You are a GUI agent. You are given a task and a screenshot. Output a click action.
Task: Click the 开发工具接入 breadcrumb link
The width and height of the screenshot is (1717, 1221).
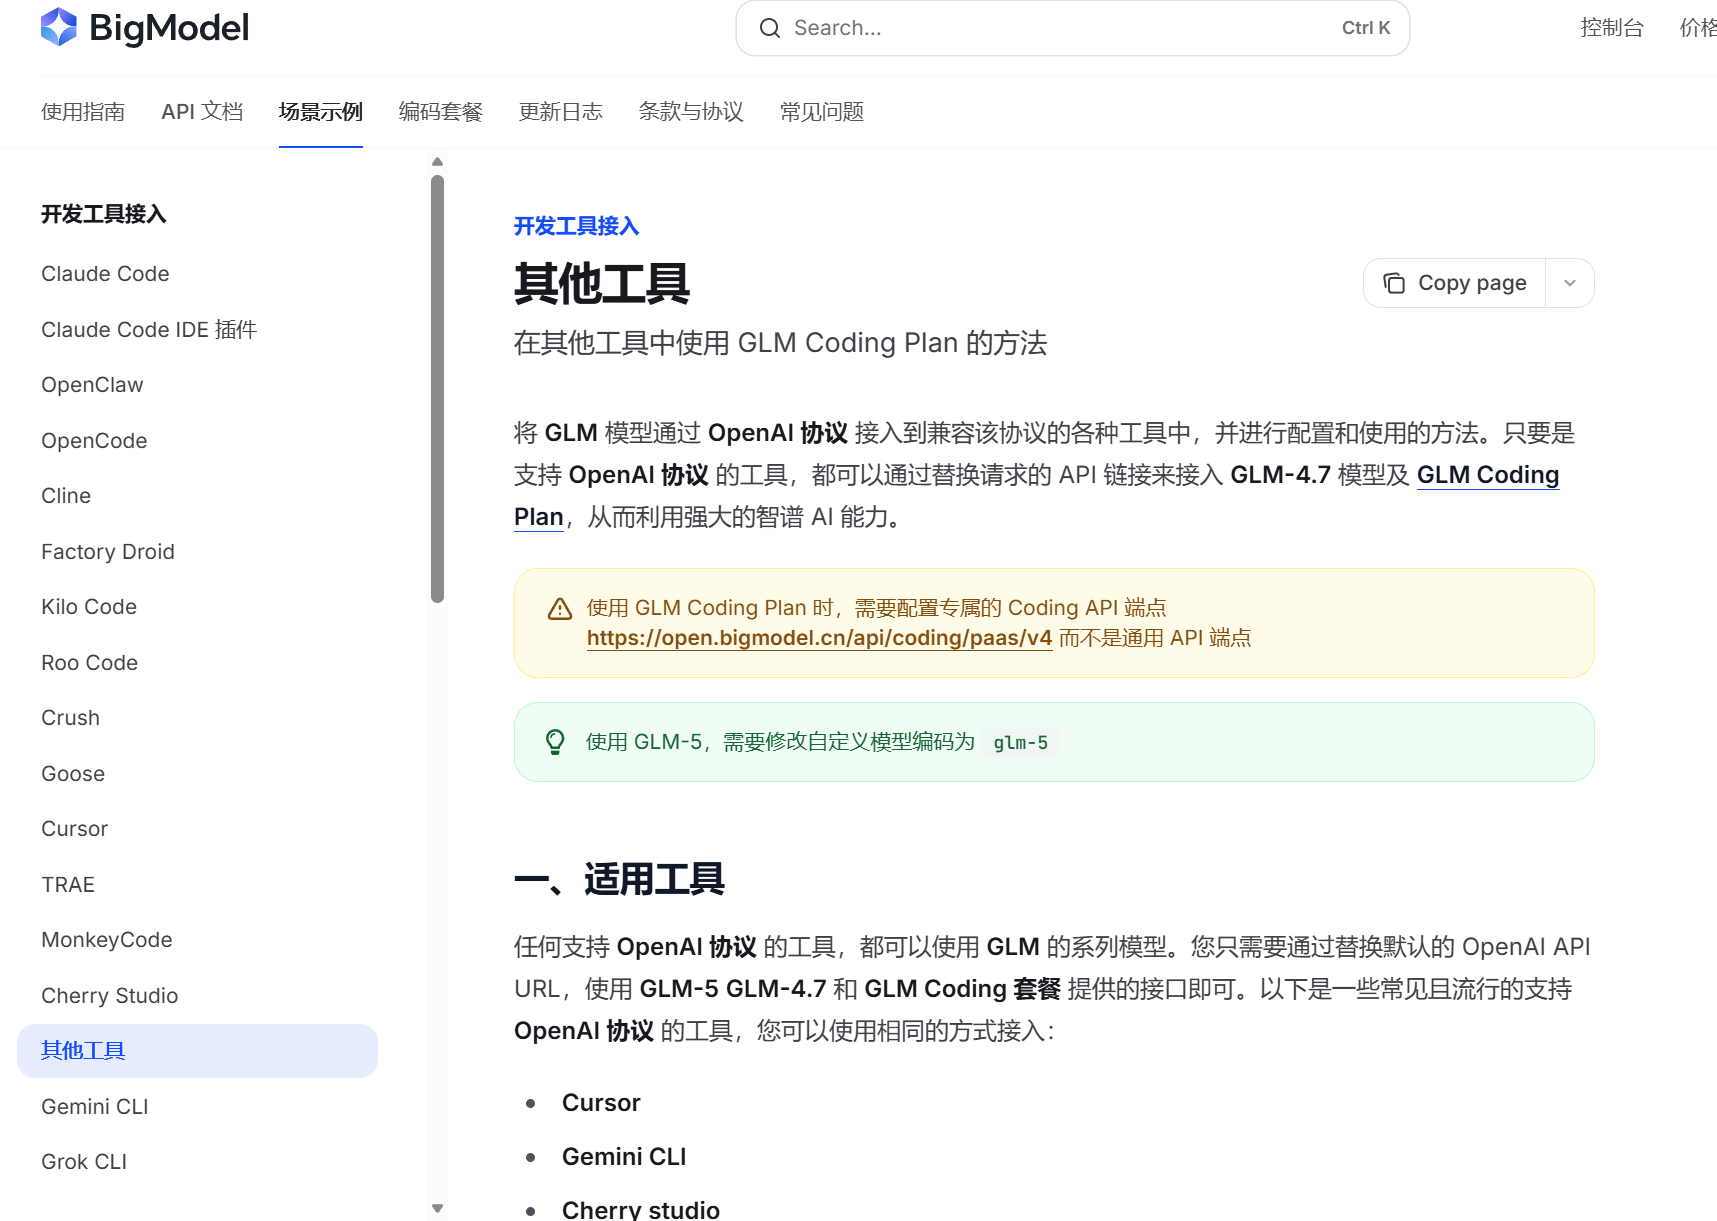click(576, 226)
